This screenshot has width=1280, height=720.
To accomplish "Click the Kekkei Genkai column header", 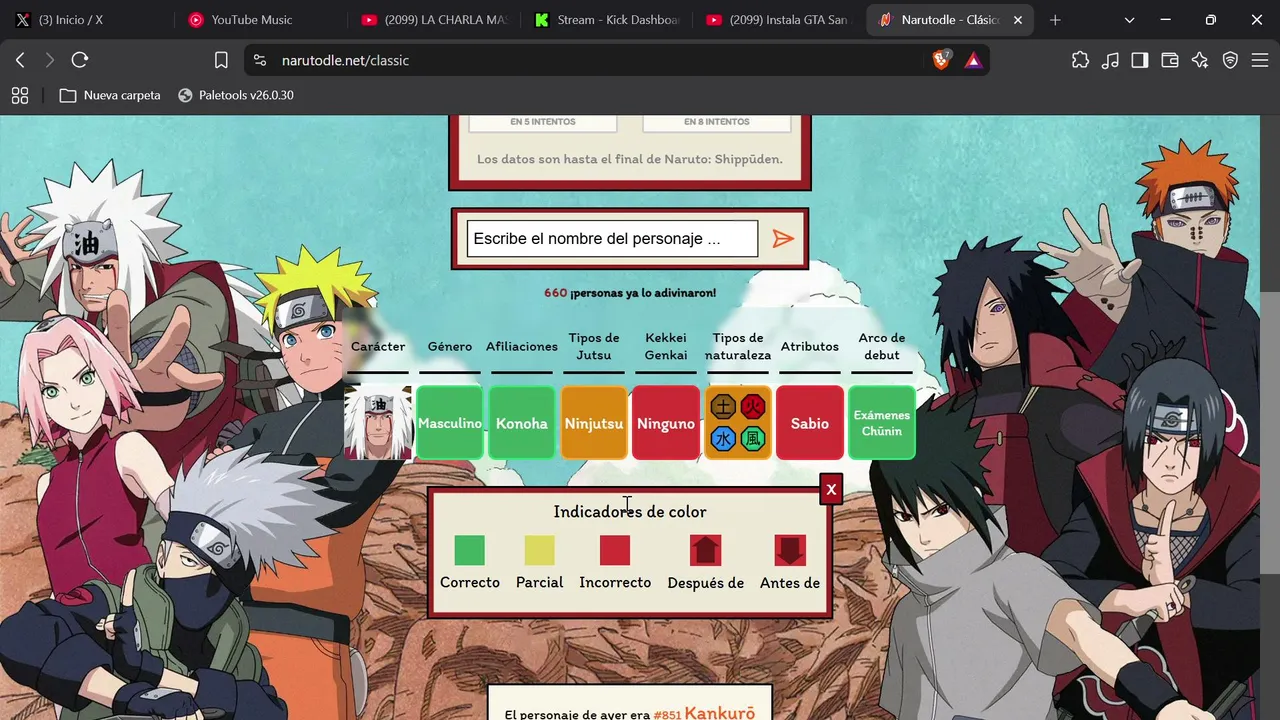I will (x=666, y=346).
